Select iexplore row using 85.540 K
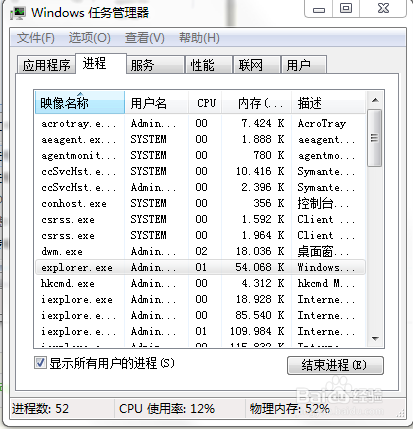 pos(200,316)
